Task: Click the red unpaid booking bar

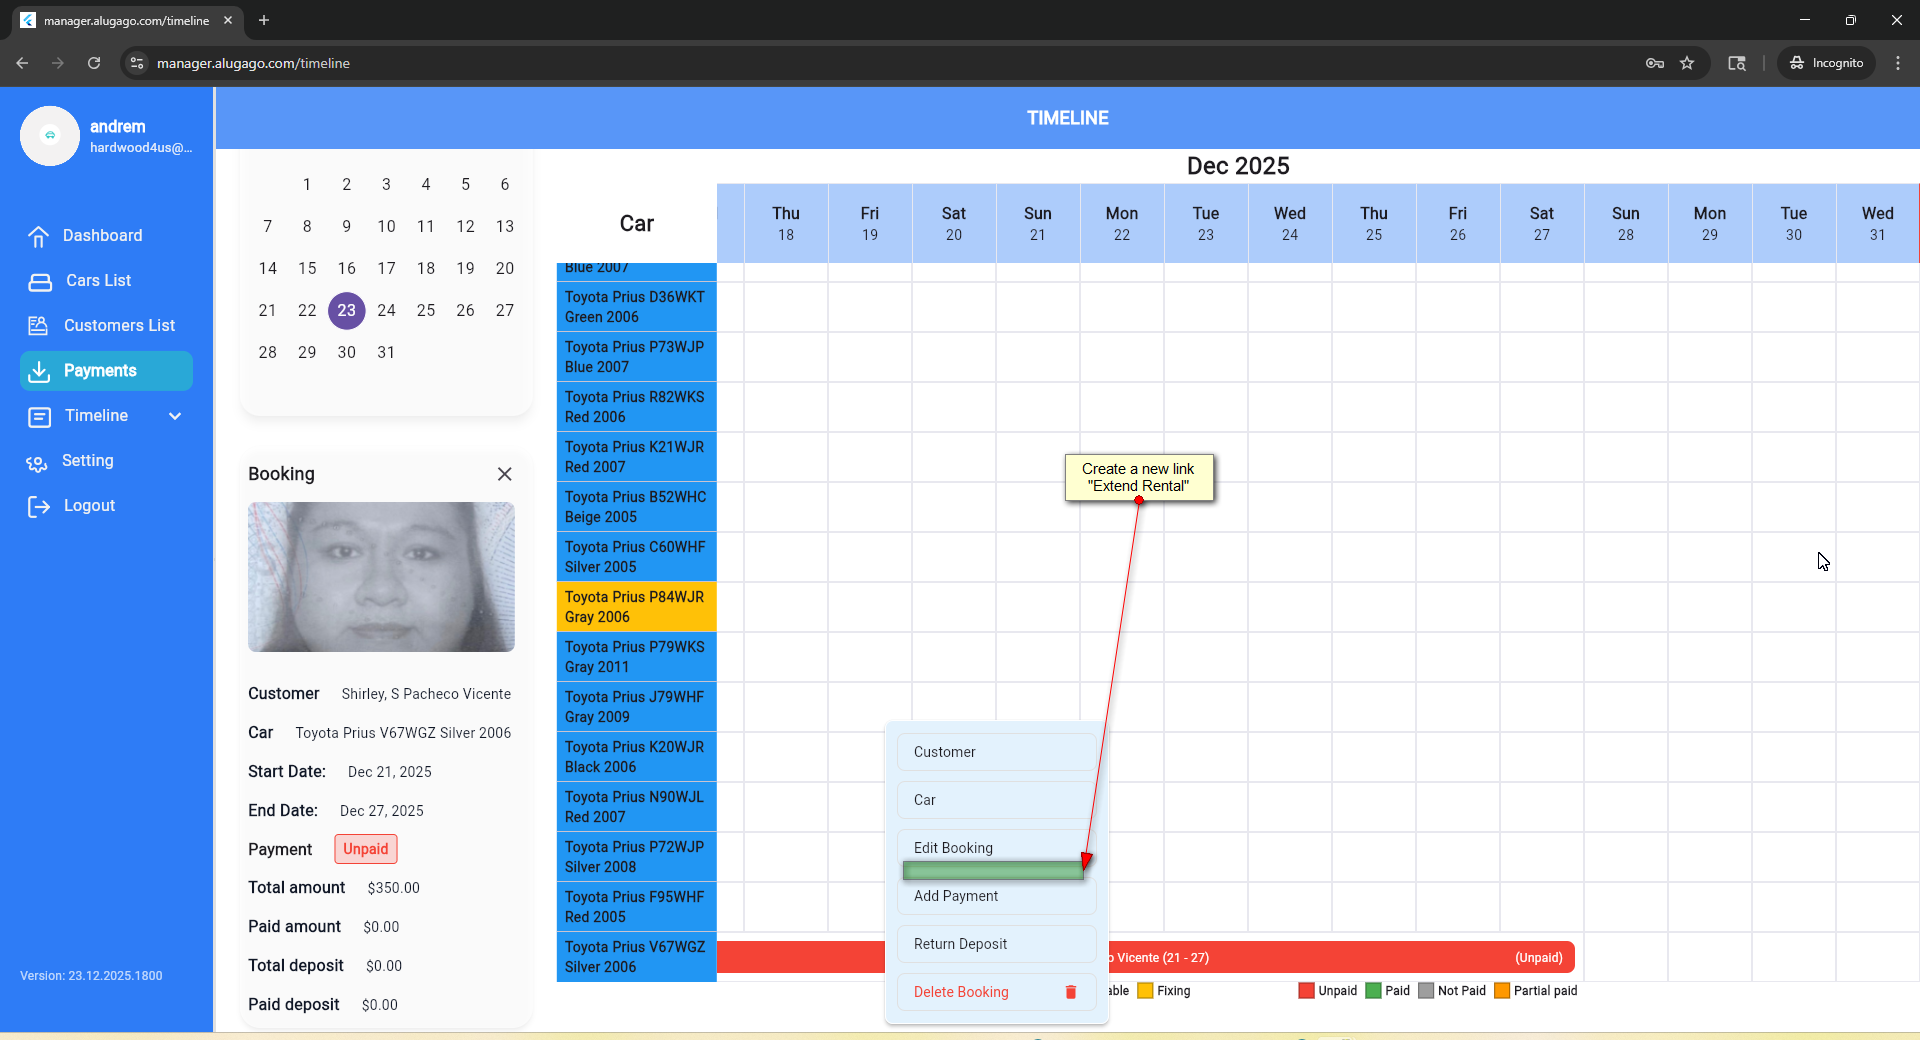Action: coord(1340,958)
